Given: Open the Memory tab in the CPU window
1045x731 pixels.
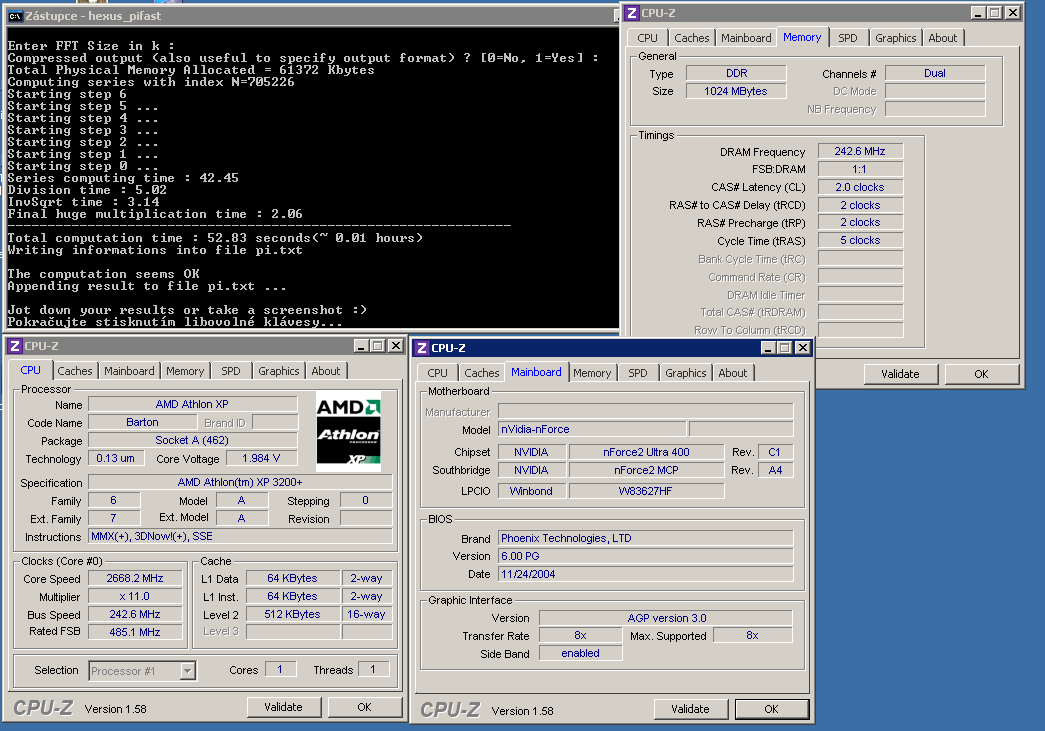Looking at the screenshot, I should pos(185,371).
